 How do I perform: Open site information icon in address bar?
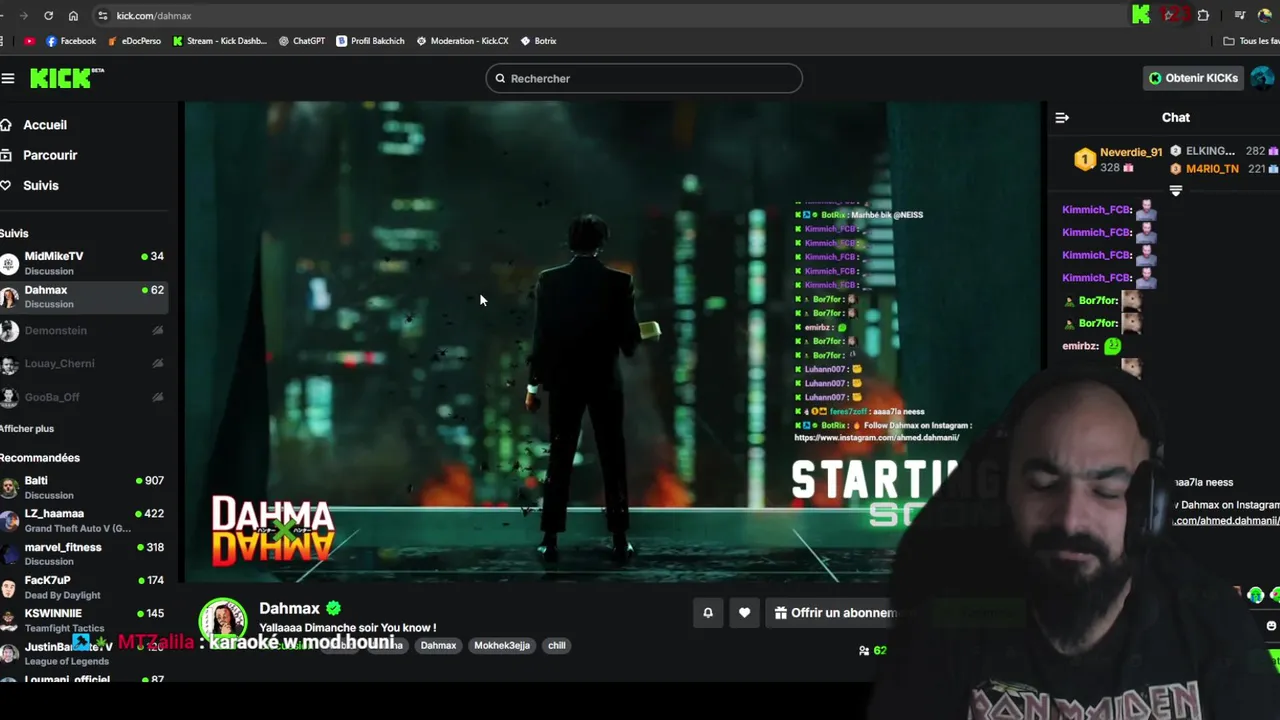[102, 16]
